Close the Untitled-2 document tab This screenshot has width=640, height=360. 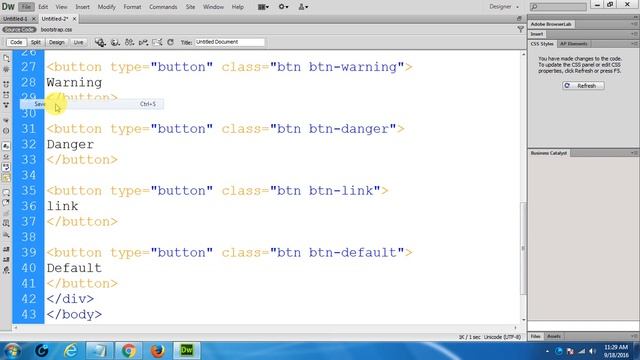point(74,19)
